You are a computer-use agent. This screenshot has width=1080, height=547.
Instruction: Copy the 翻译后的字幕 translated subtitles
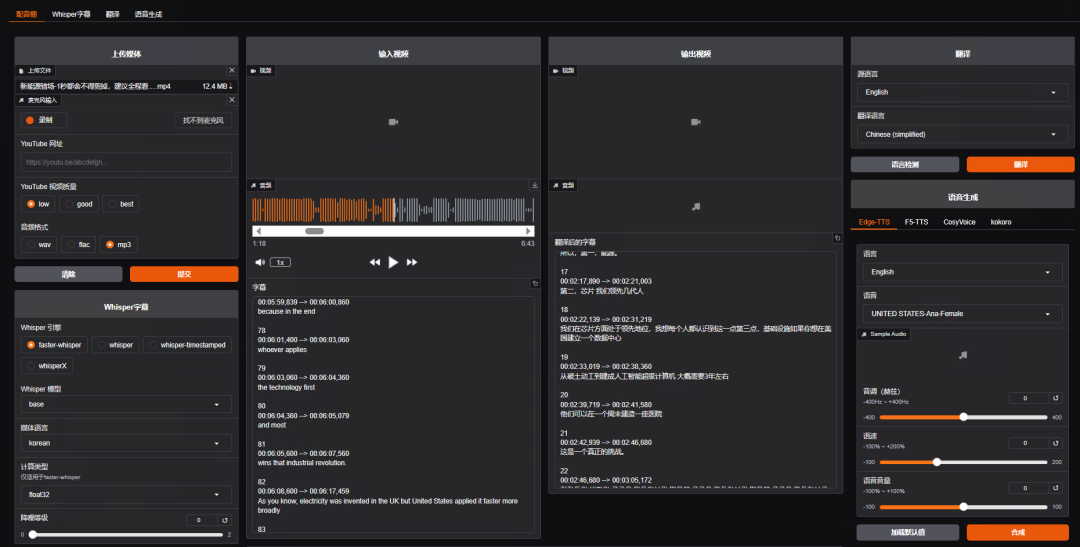837,238
